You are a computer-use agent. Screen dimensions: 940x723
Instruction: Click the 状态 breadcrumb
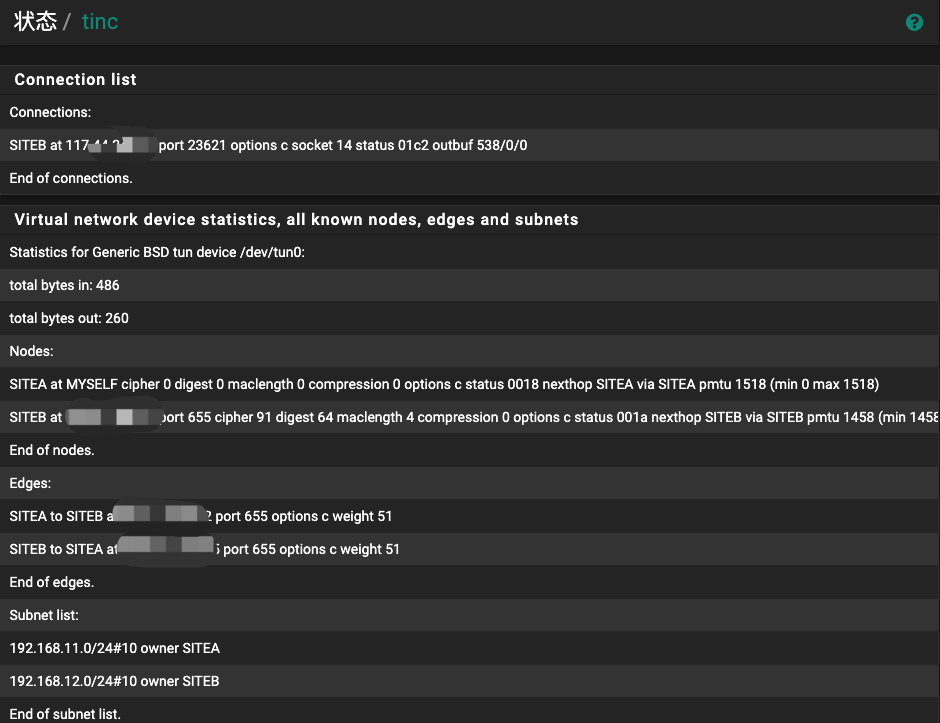pos(35,22)
